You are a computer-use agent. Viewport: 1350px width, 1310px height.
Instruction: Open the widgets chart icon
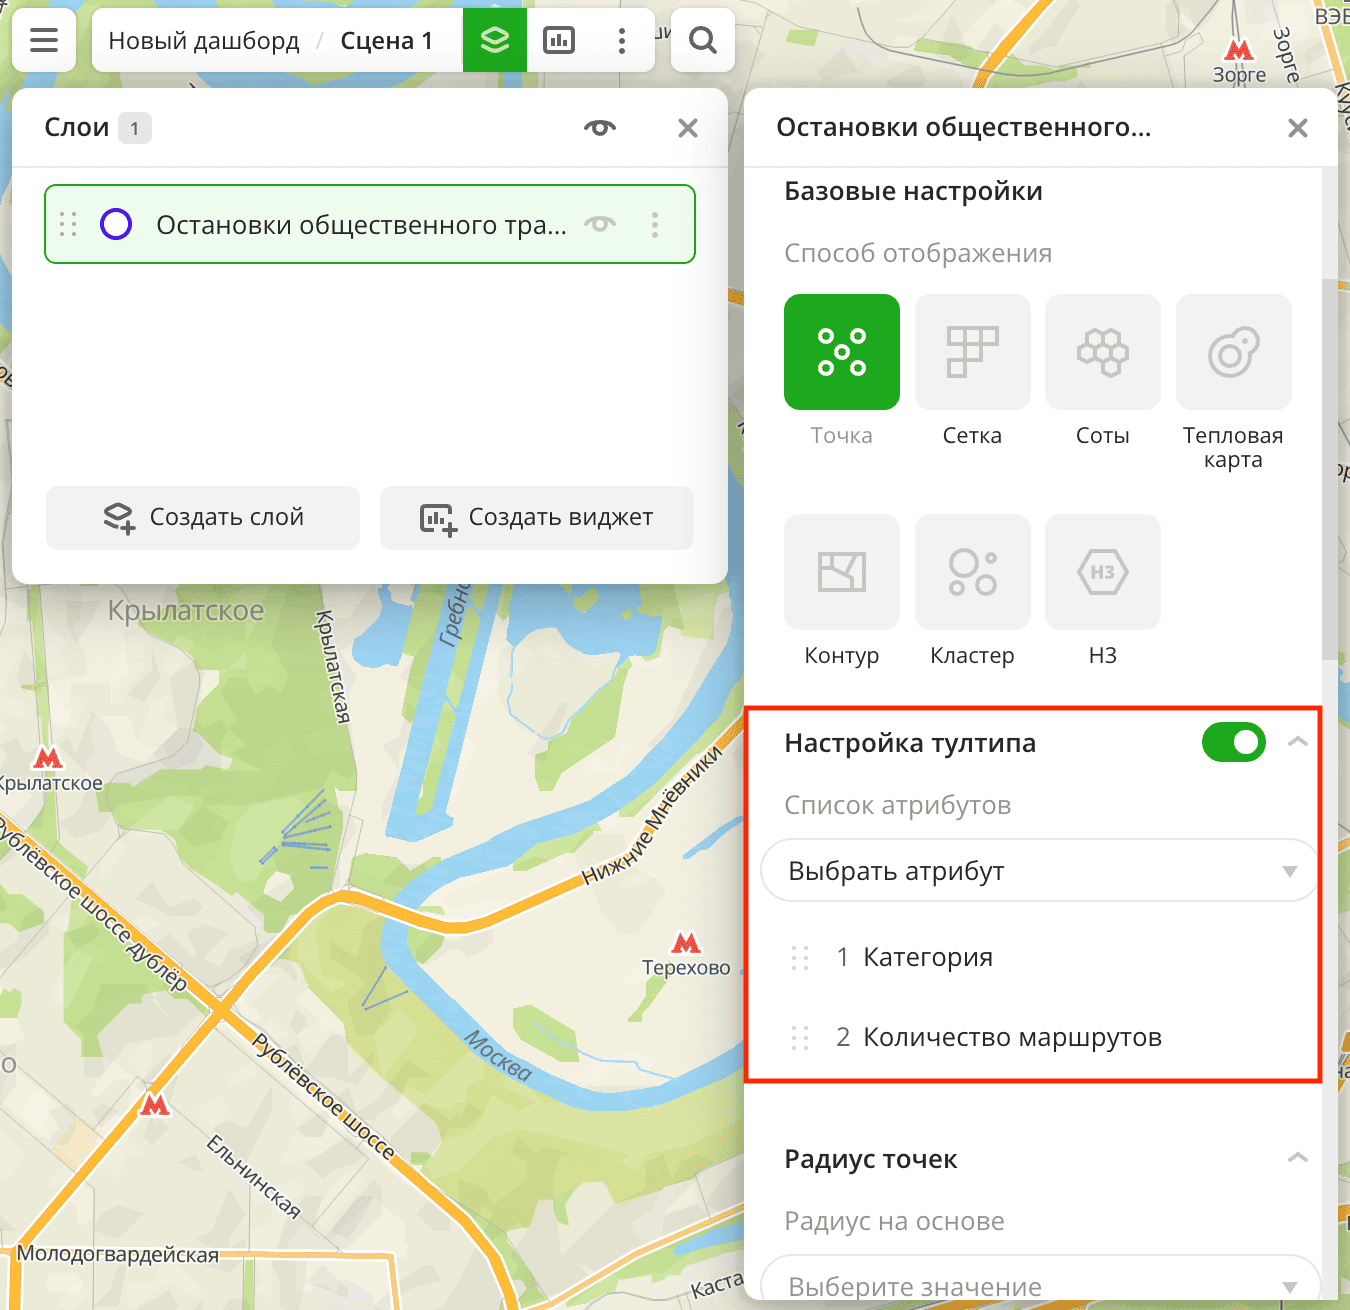pos(559,40)
